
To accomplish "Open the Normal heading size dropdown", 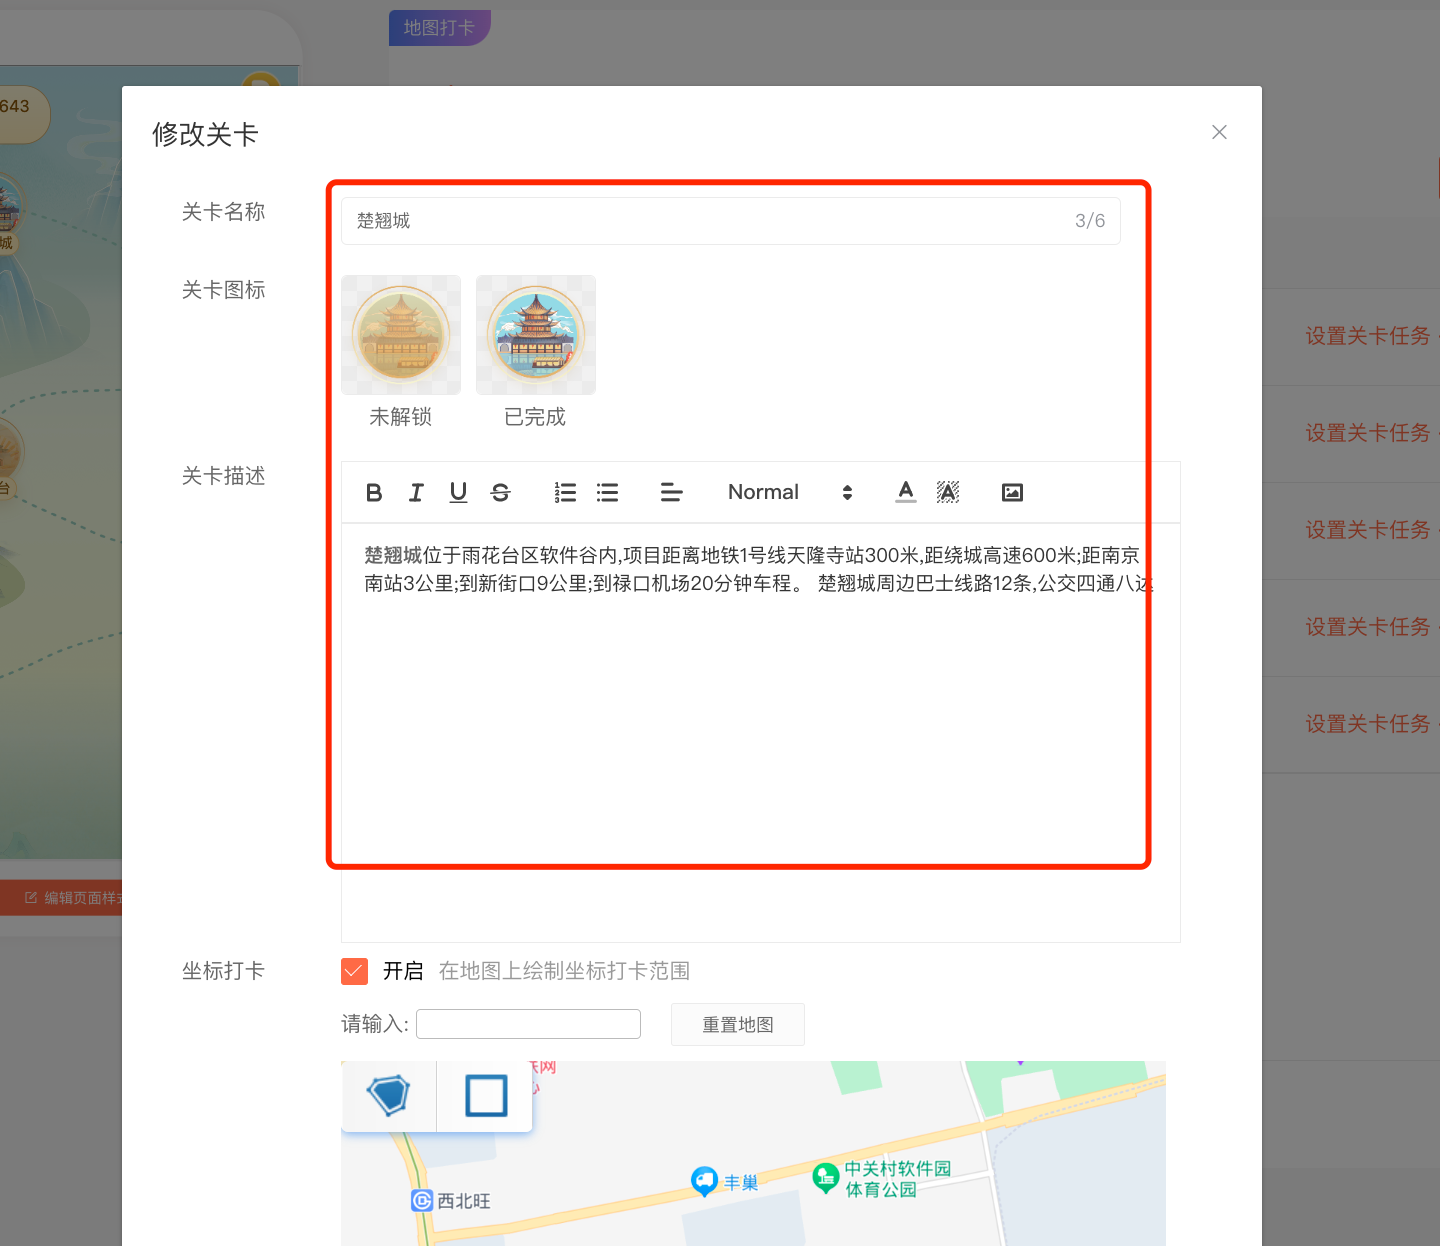I will [790, 492].
